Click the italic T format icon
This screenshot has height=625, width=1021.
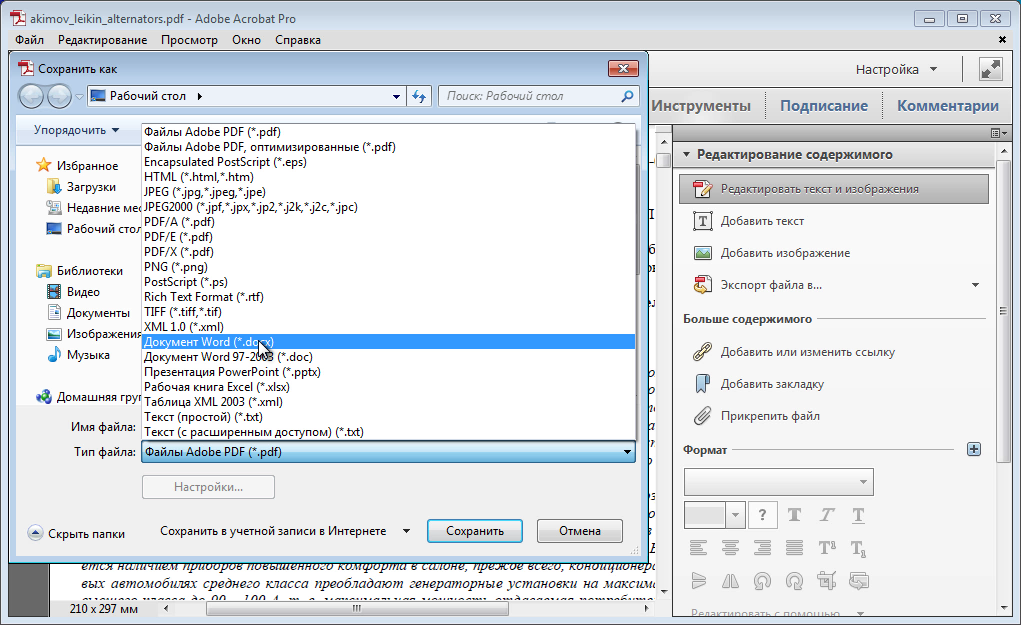point(826,516)
